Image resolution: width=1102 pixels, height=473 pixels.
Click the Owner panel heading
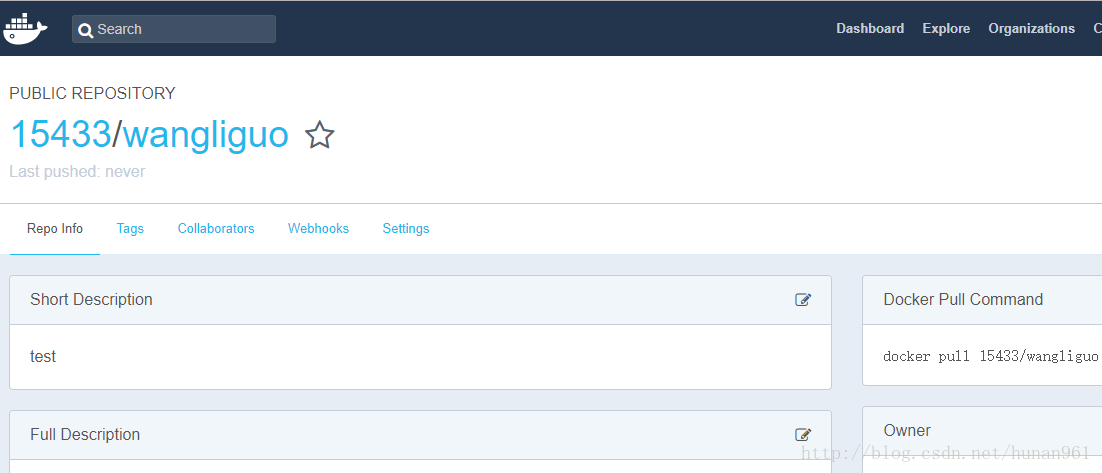907,431
